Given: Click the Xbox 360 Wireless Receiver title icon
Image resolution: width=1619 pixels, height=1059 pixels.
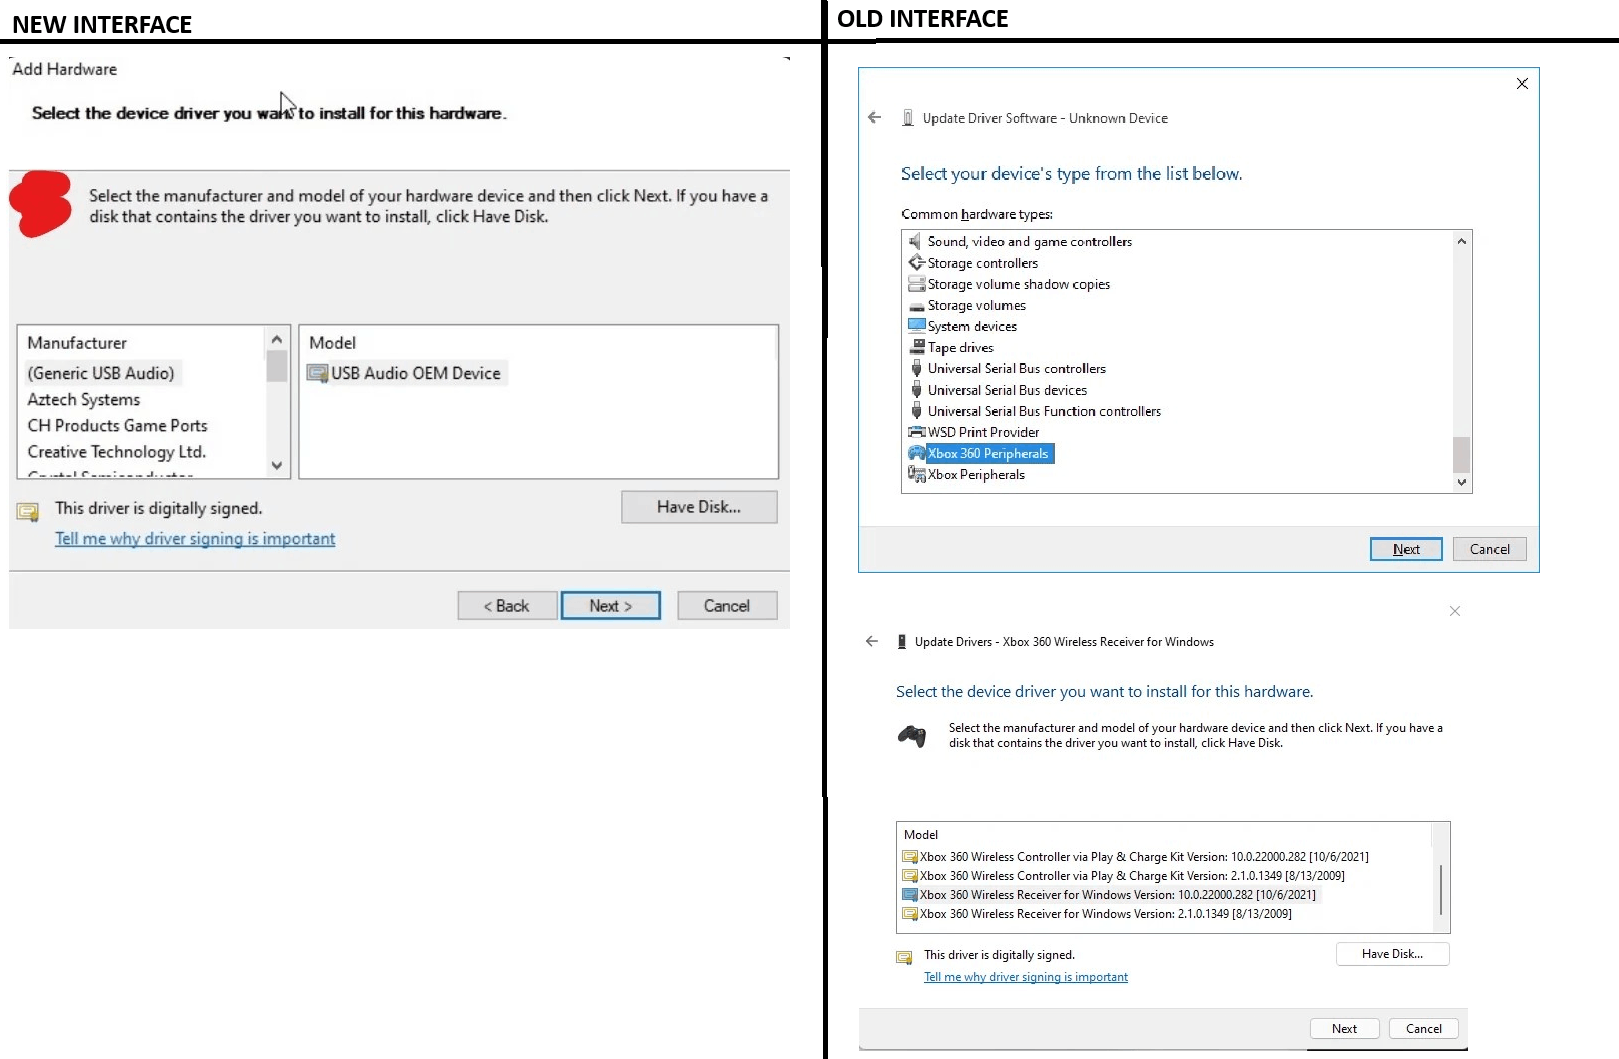Looking at the screenshot, I should click(x=902, y=642).
